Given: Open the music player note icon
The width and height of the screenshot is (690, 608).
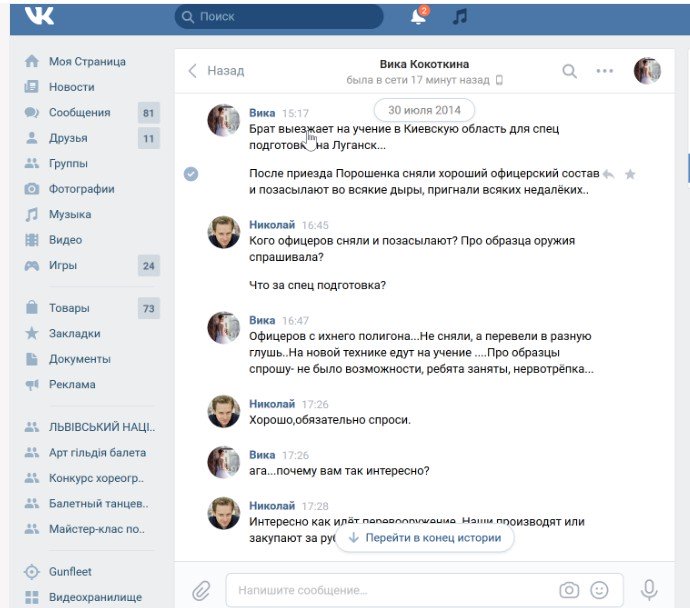Looking at the screenshot, I should click(460, 17).
